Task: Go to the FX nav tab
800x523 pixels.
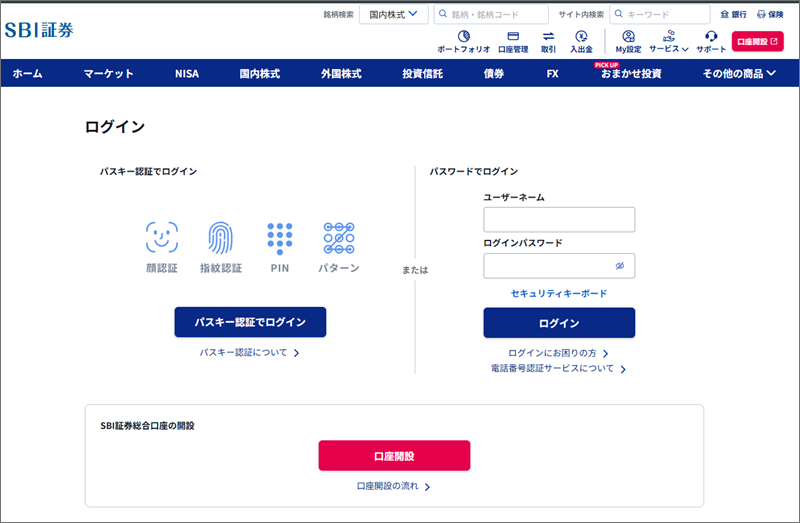Action: (x=553, y=73)
